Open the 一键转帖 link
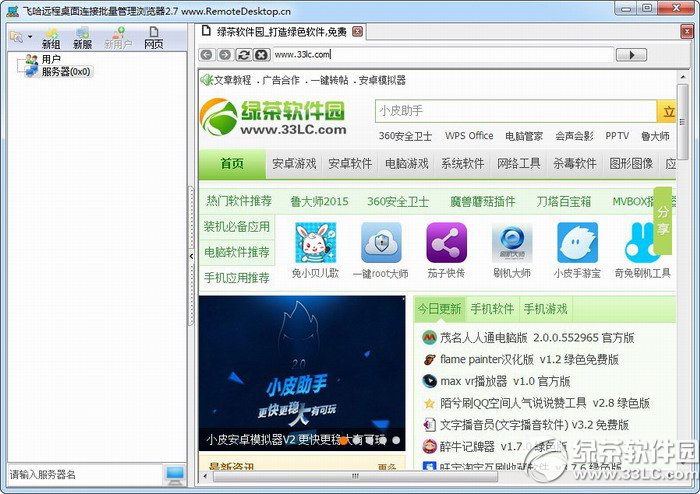The width and height of the screenshot is (700, 494). [x=329, y=80]
